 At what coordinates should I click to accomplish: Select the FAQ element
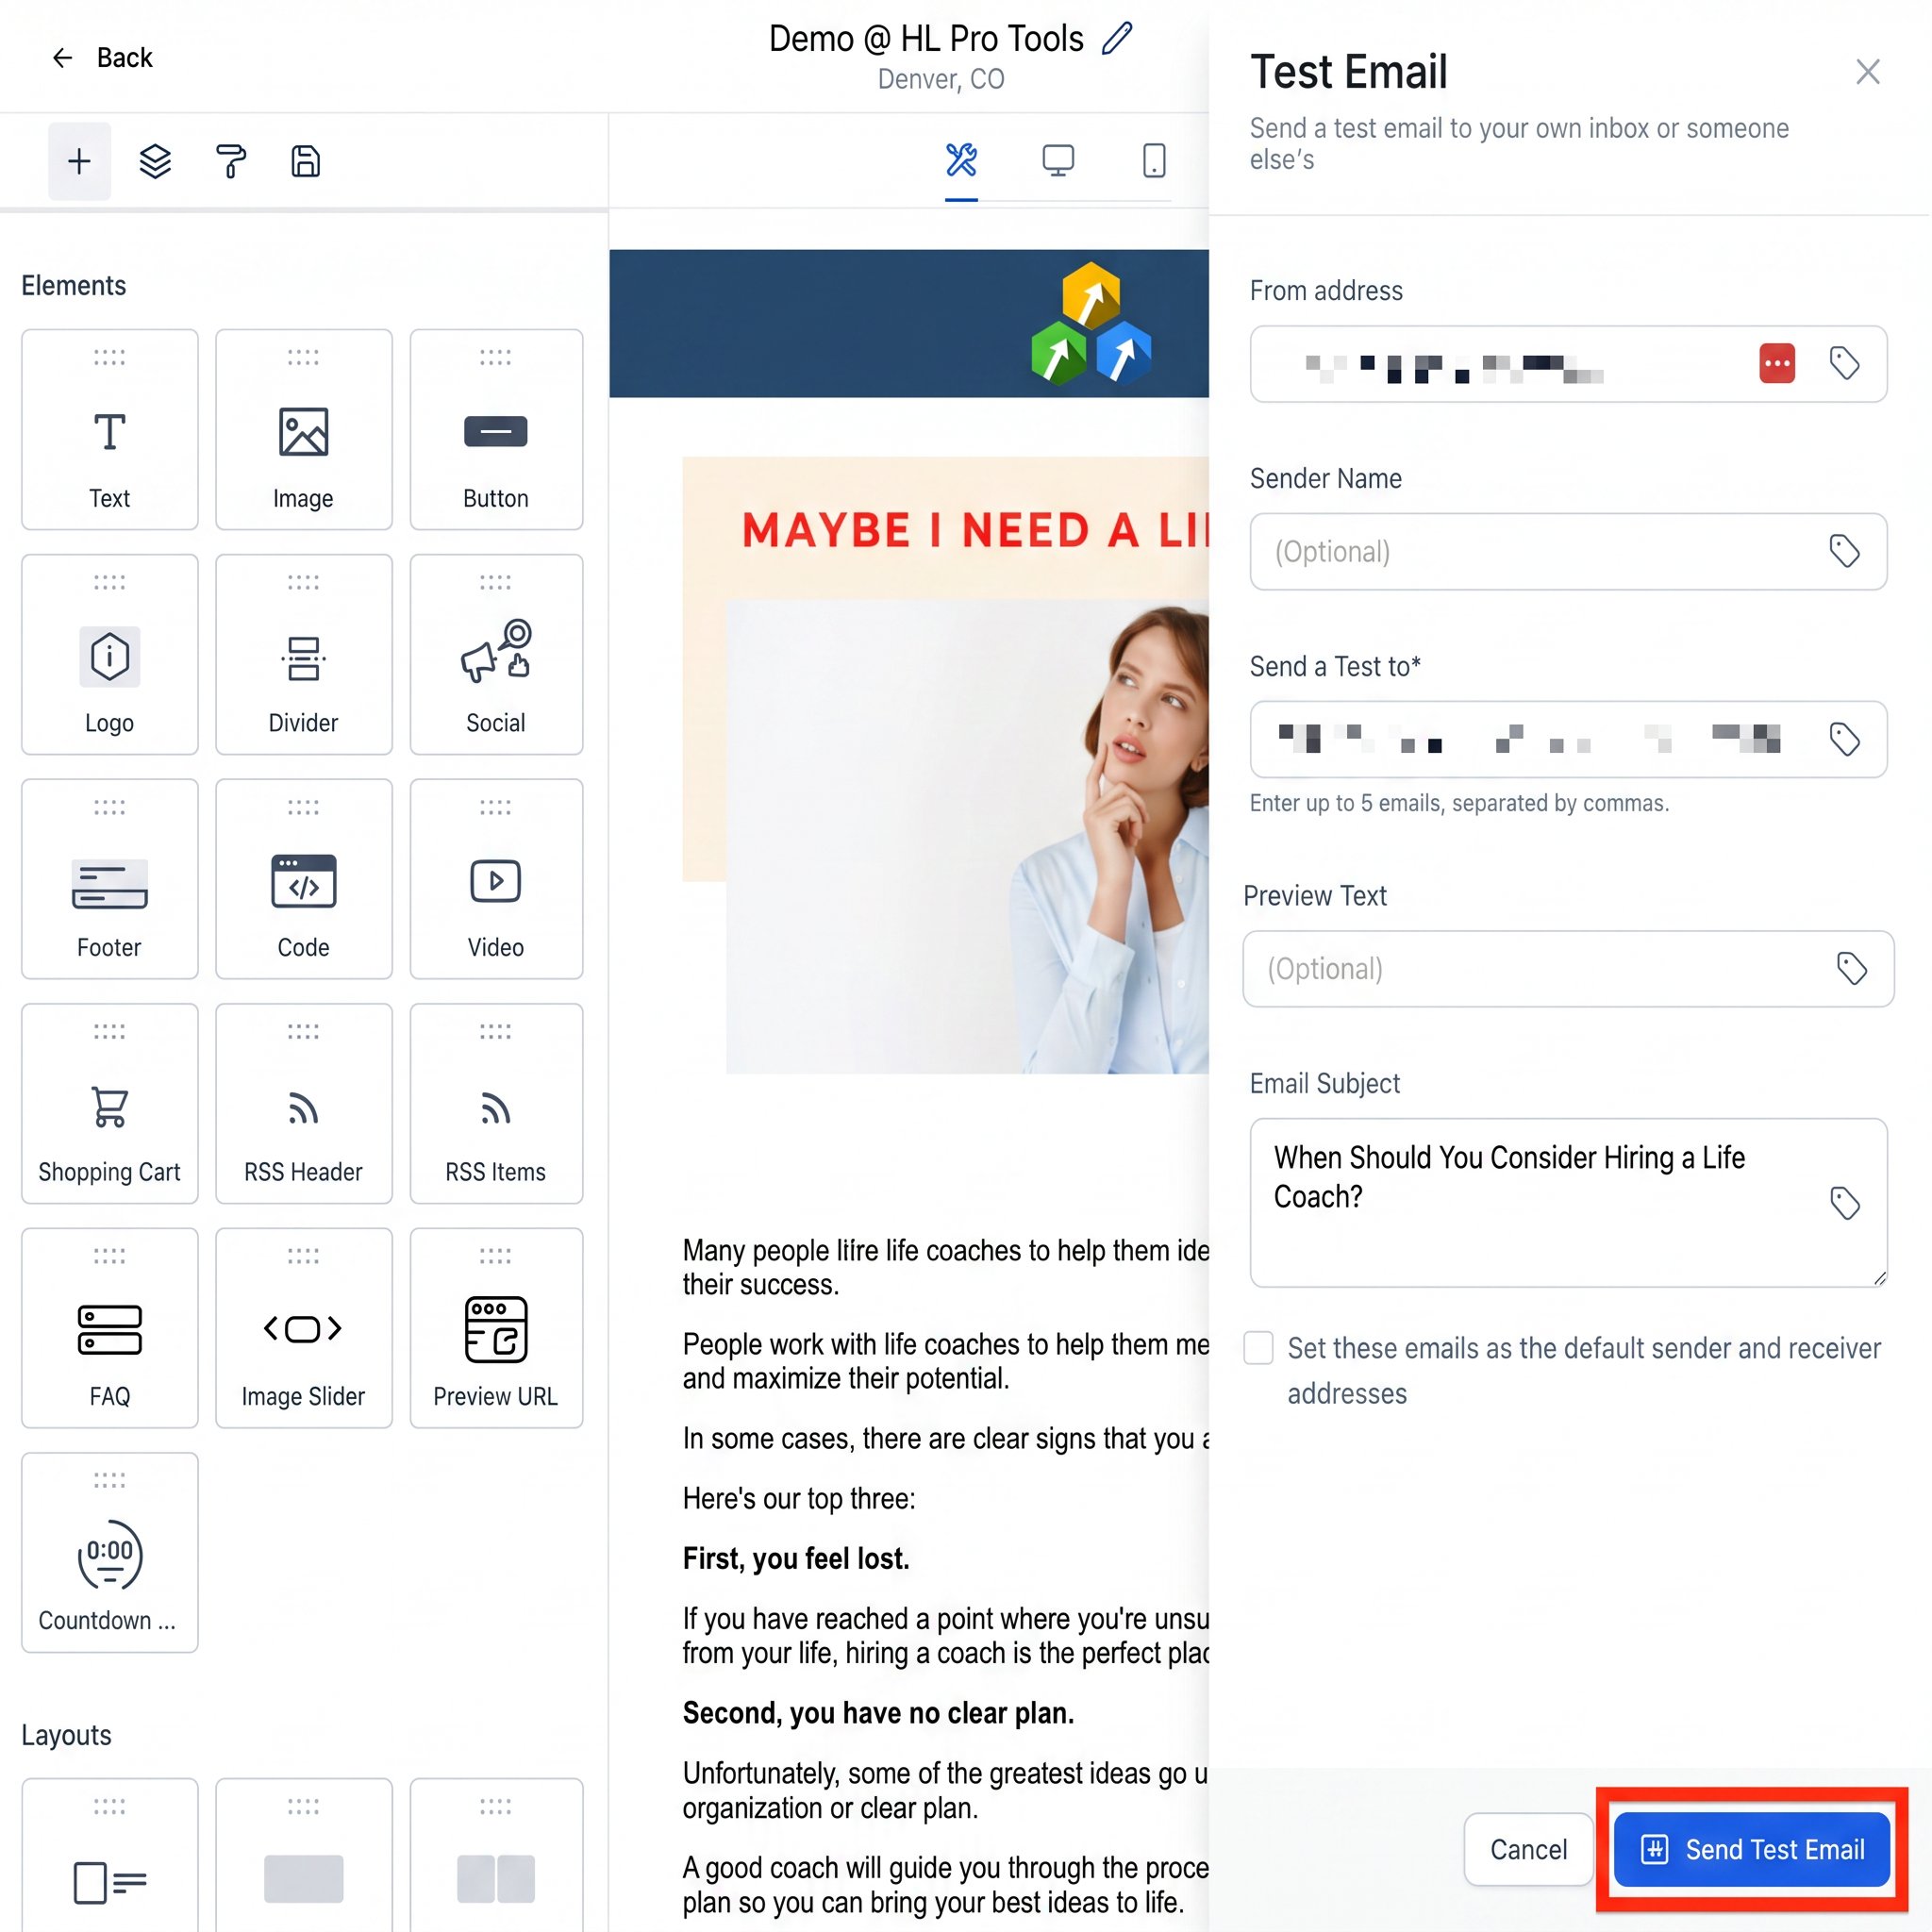pos(110,1328)
